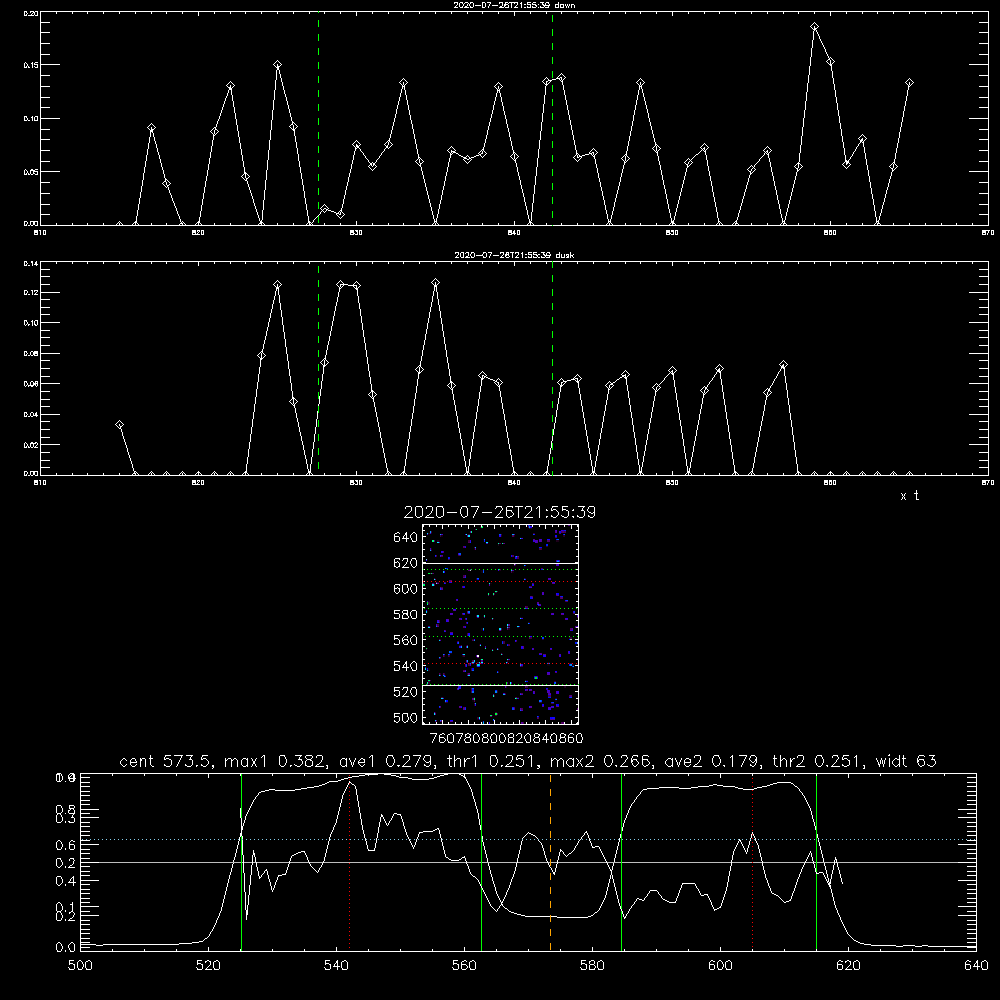Click the crowded x-axis labels under image map
The height and width of the screenshot is (1000, 1000).
(x=506, y=739)
